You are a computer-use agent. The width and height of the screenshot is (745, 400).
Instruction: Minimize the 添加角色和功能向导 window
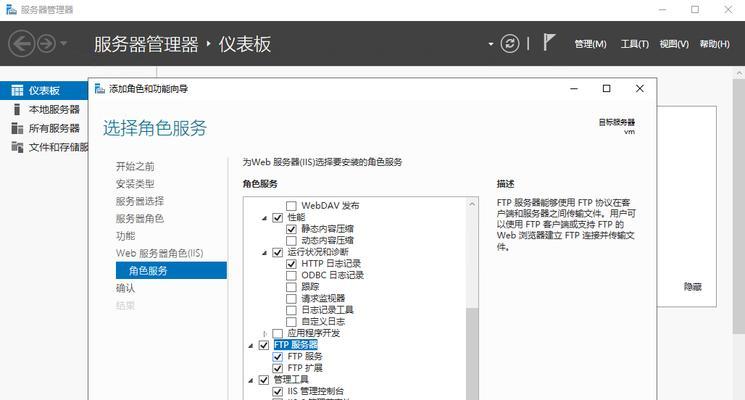[574, 88]
